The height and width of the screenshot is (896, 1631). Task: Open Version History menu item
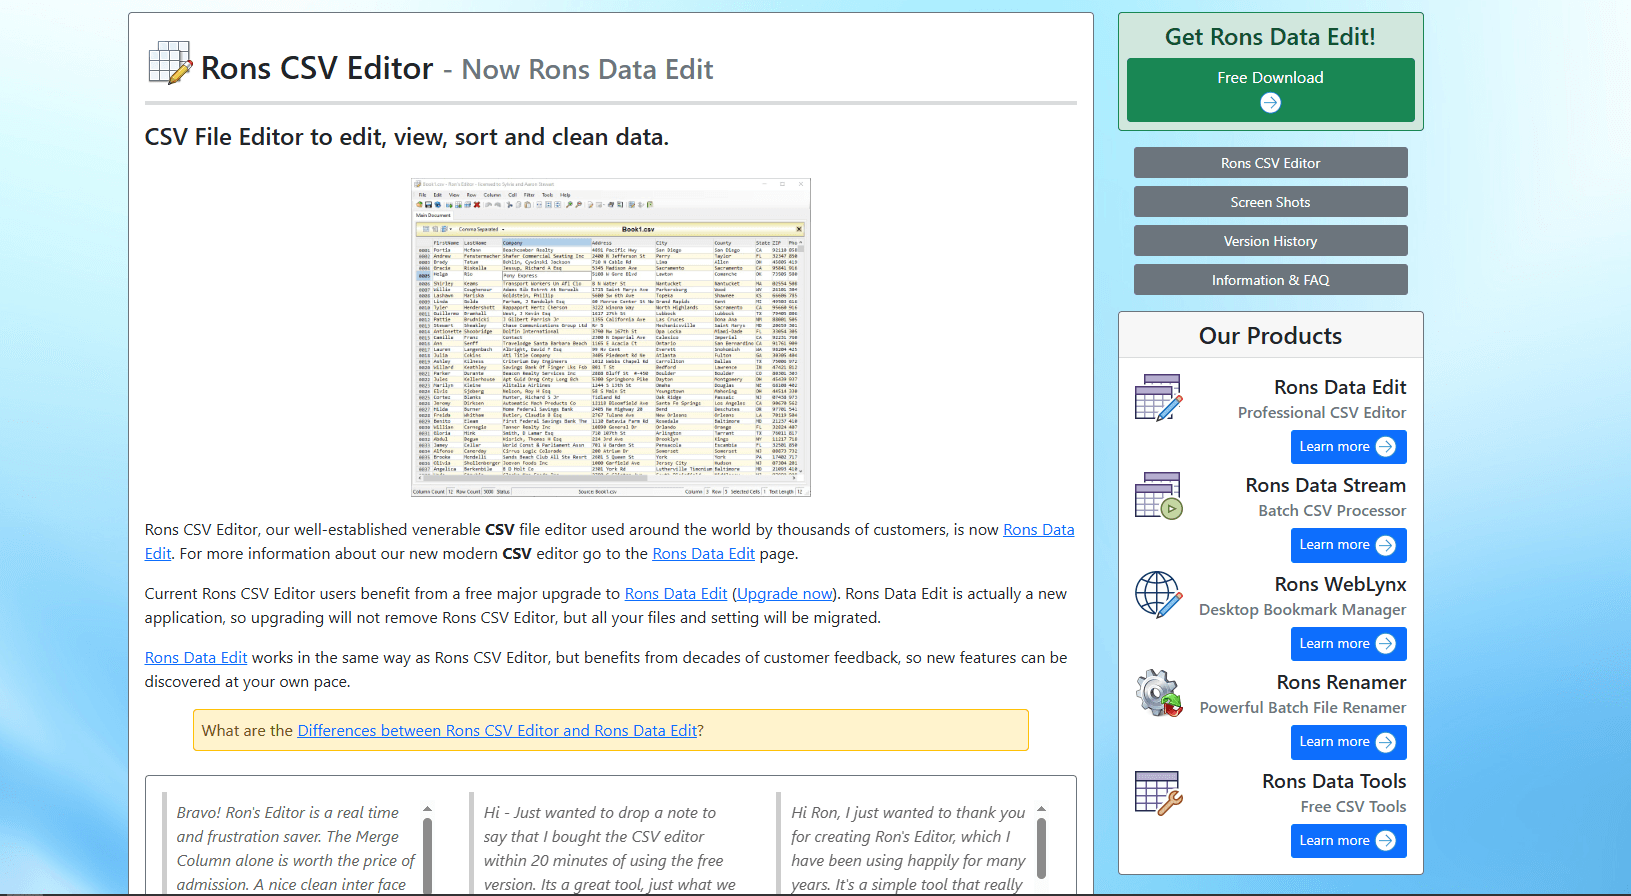(x=1270, y=241)
